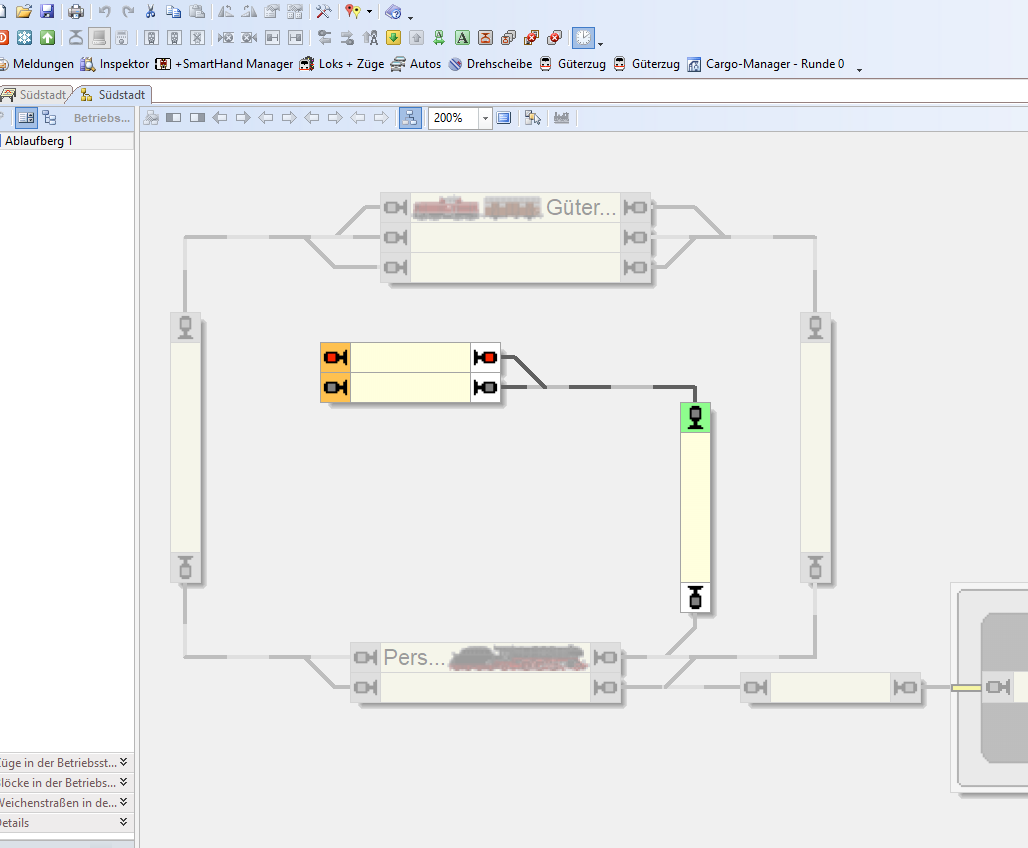1028x848 pixels.
Task: Toggle the list view panel button
Action: tap(26, 118)
